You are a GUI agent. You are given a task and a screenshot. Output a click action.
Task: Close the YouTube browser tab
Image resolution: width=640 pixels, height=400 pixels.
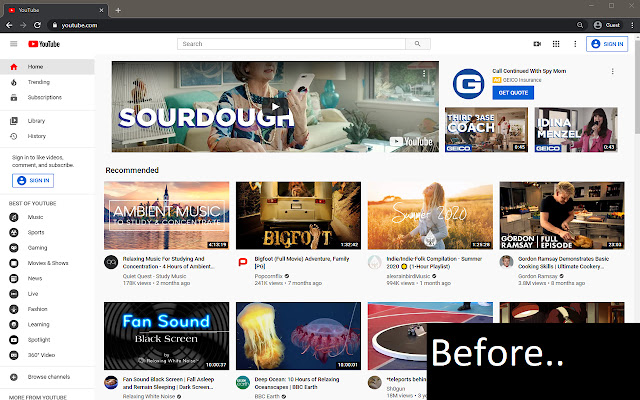(x=101, y=10)
